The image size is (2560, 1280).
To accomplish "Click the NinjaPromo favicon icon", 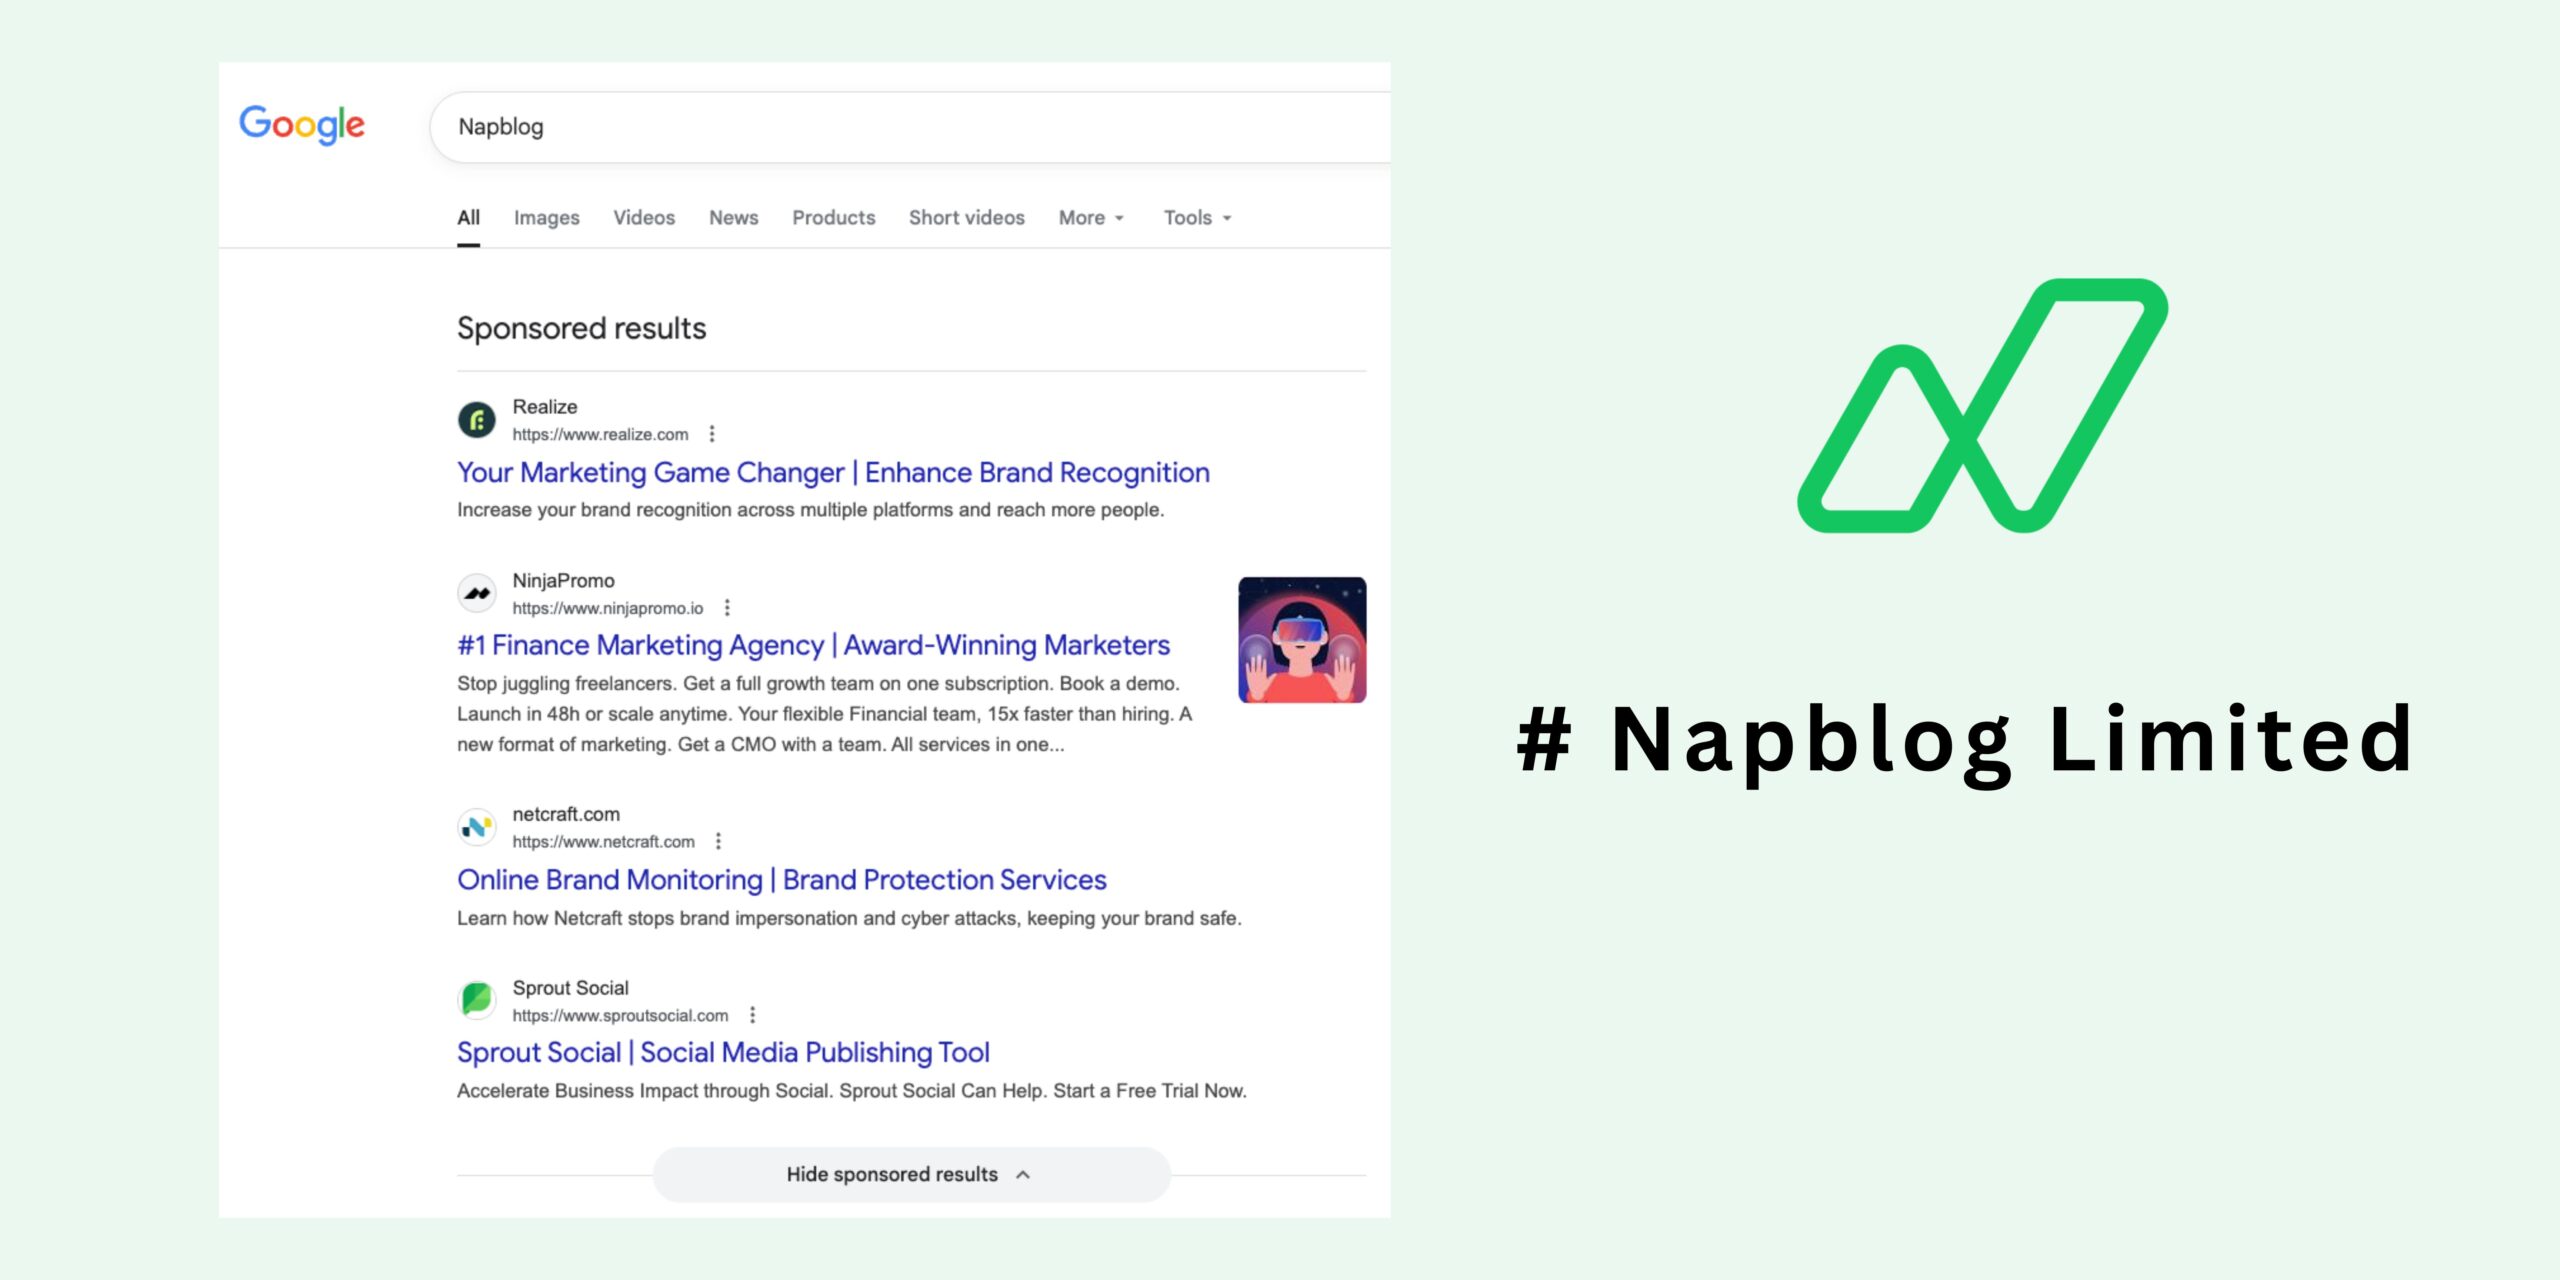I will tap(478, 593).
